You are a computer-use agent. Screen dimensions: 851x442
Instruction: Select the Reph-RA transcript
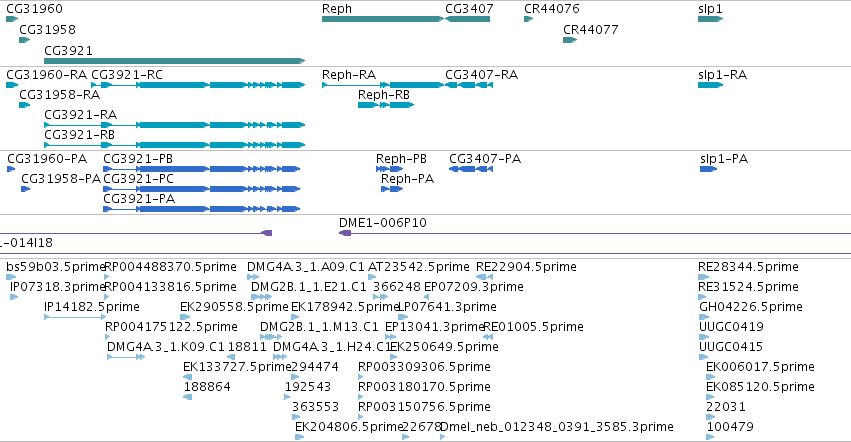(383, 85)
